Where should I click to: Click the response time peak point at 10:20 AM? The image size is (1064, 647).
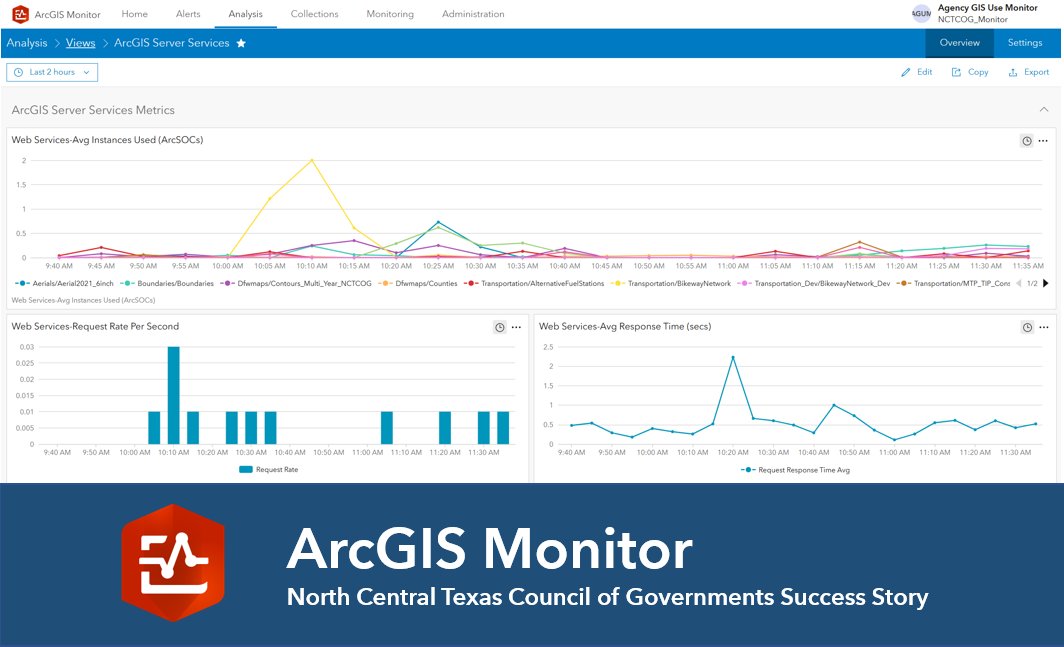pos(733,357)
